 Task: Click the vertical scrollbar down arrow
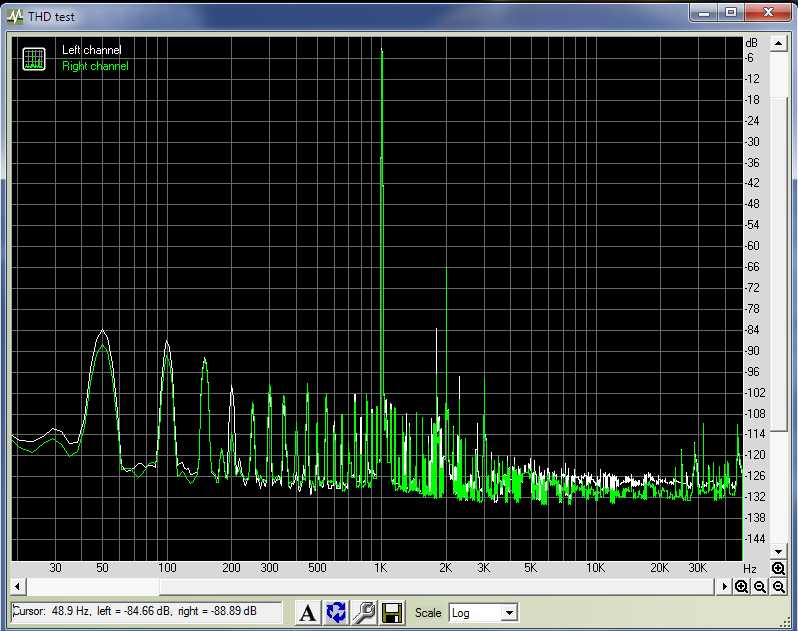(778, 552)
